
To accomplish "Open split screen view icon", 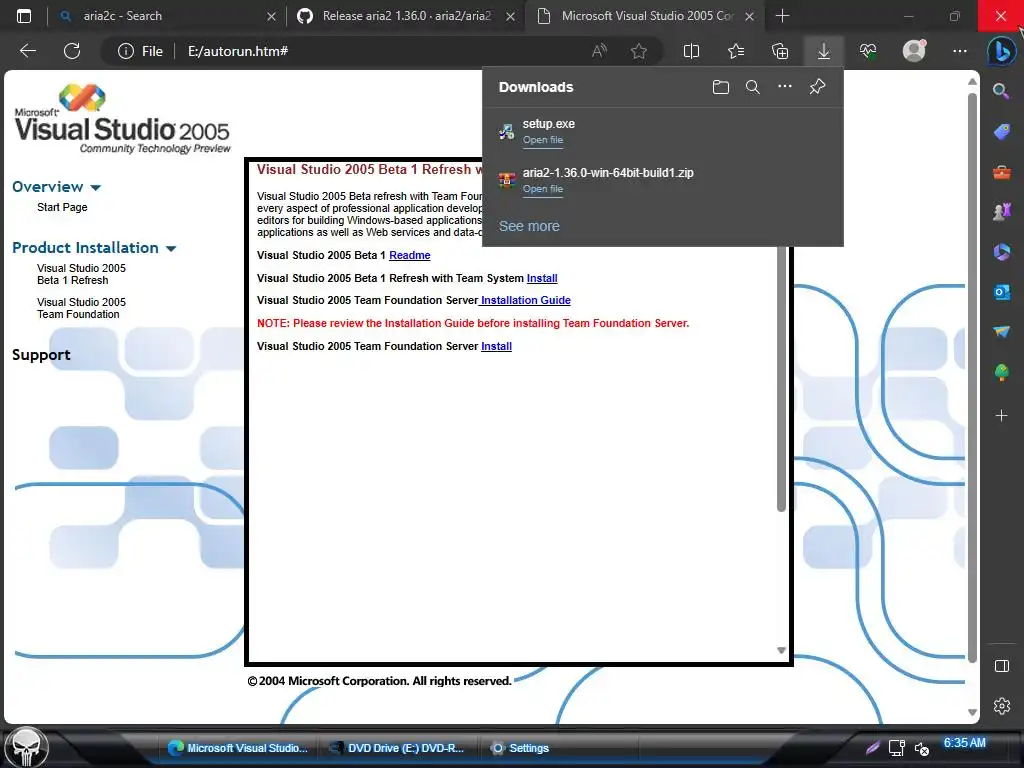I will (x=691, y=51).
